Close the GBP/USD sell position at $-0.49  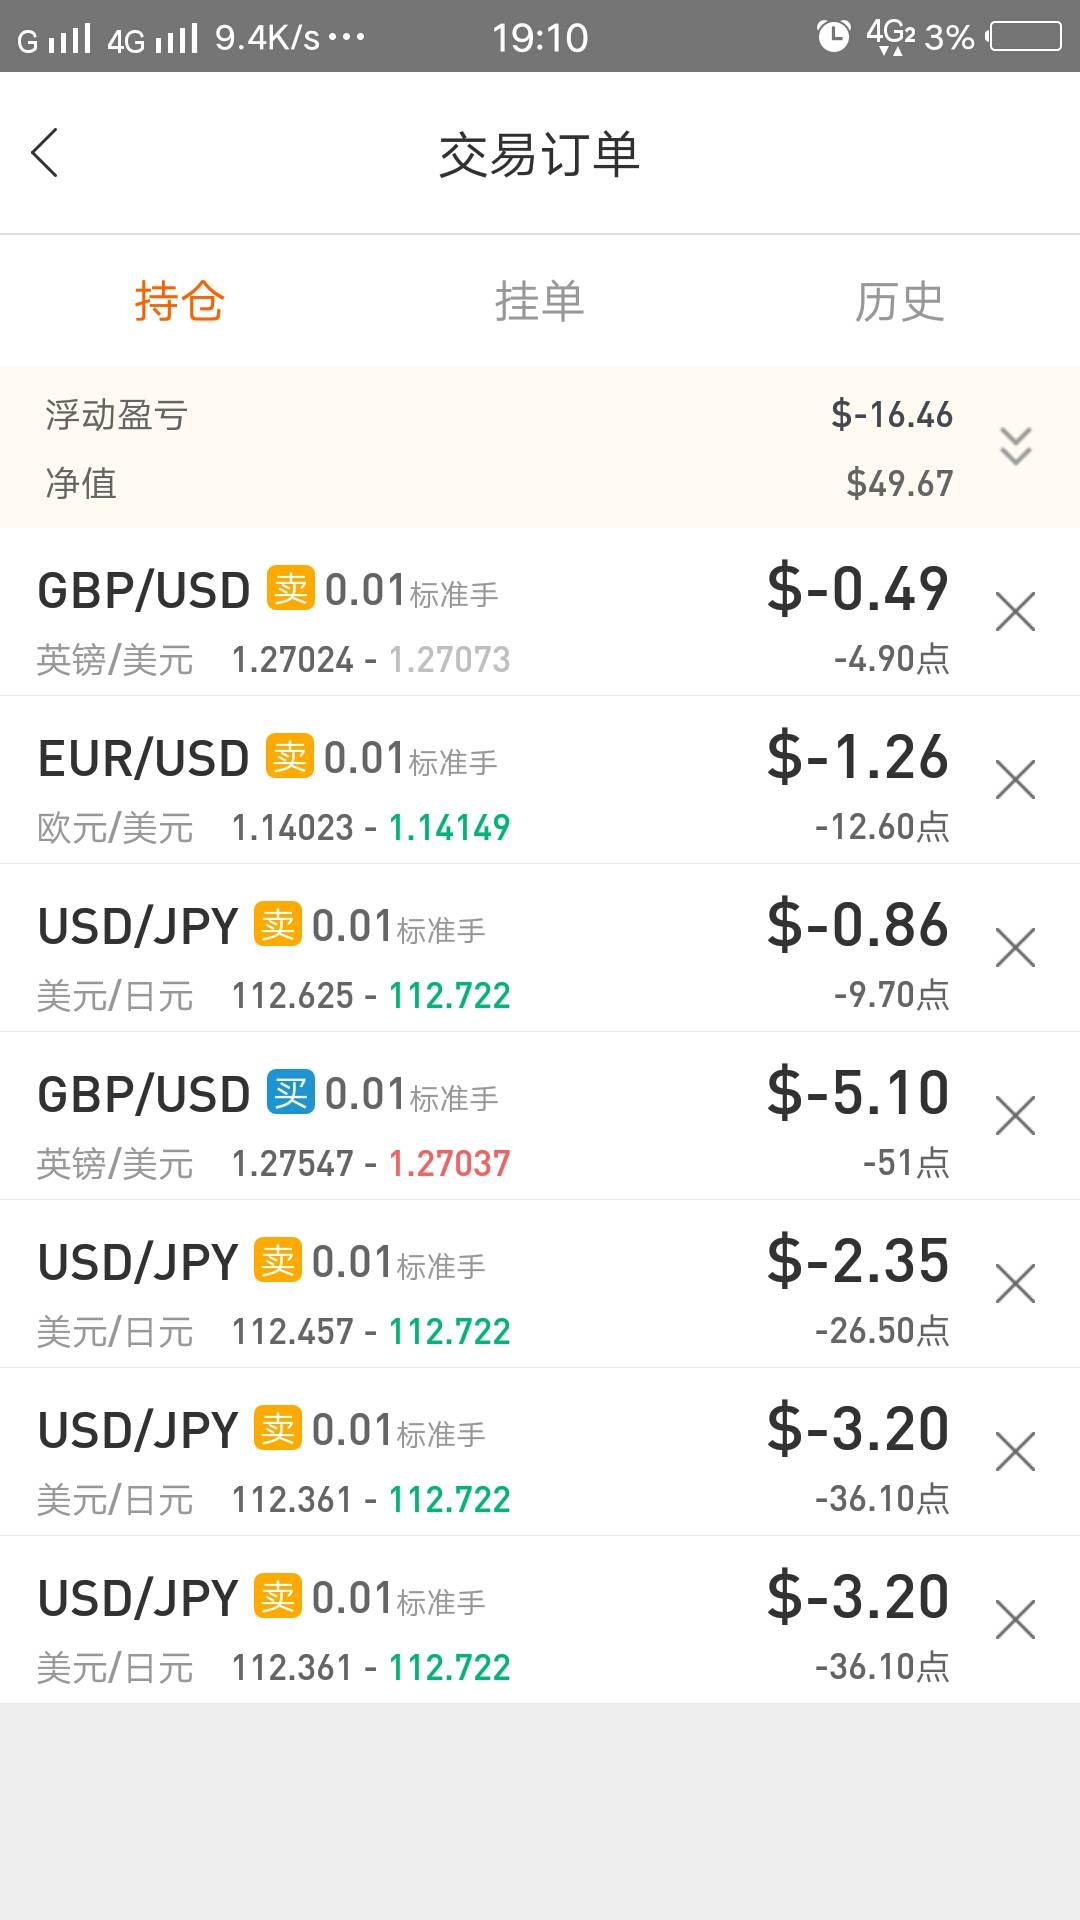click(x=1015, y=612)
